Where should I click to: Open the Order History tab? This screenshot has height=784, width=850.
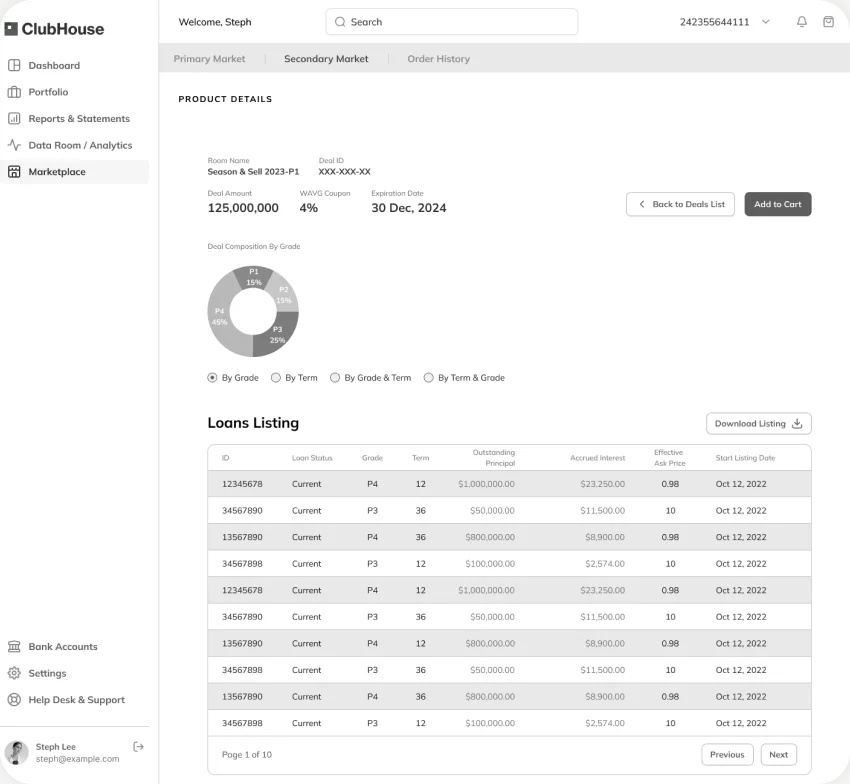439,59
